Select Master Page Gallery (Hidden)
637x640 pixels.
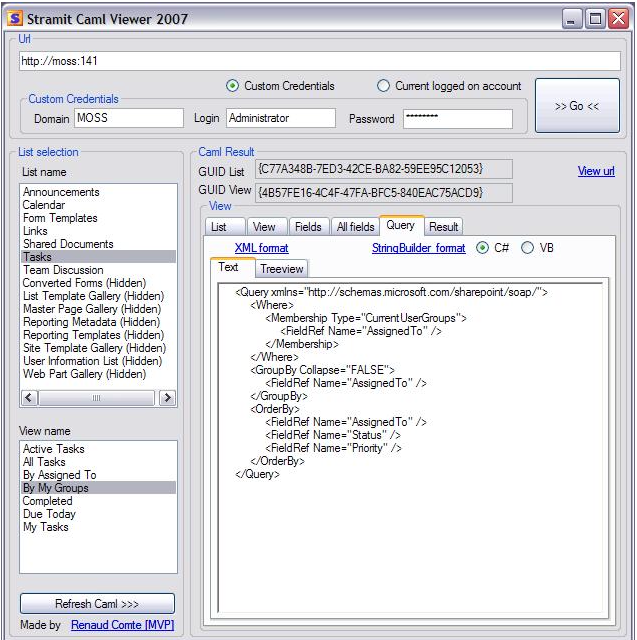point(98,309)
